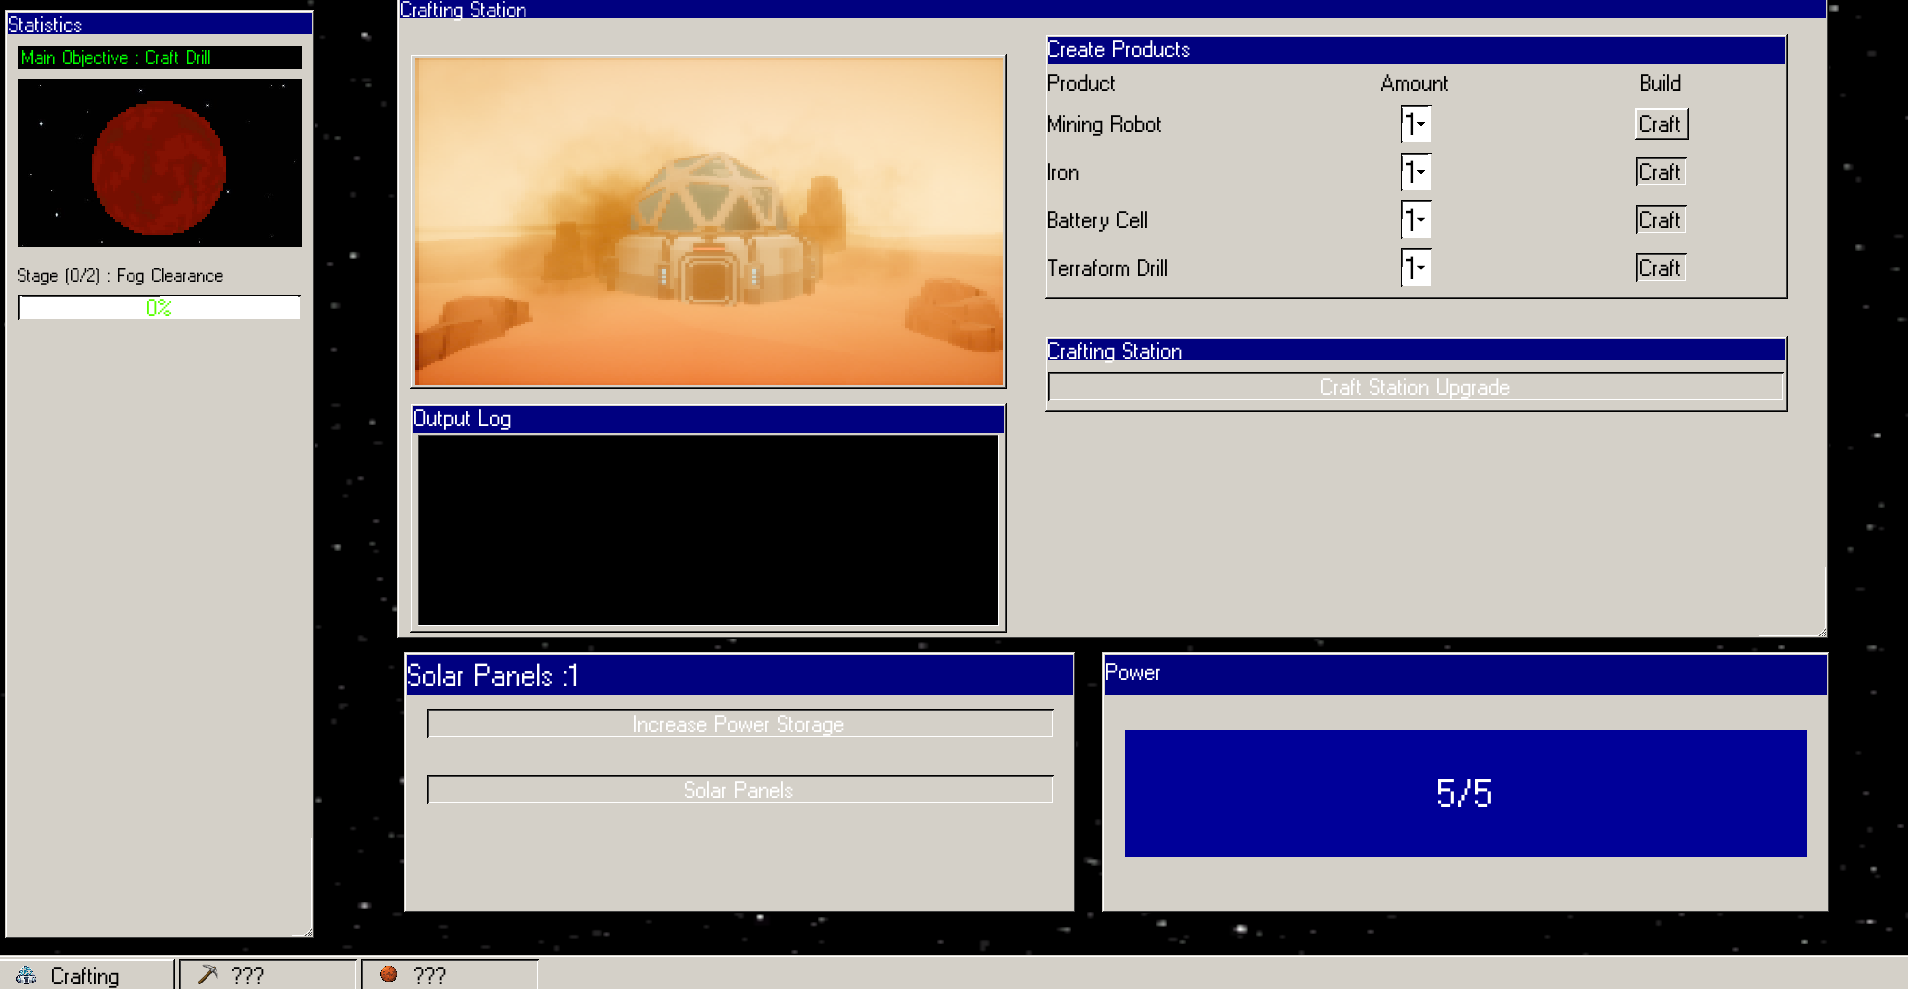
Task: Click the Create Products header
Action: (x=1415, y=50)
